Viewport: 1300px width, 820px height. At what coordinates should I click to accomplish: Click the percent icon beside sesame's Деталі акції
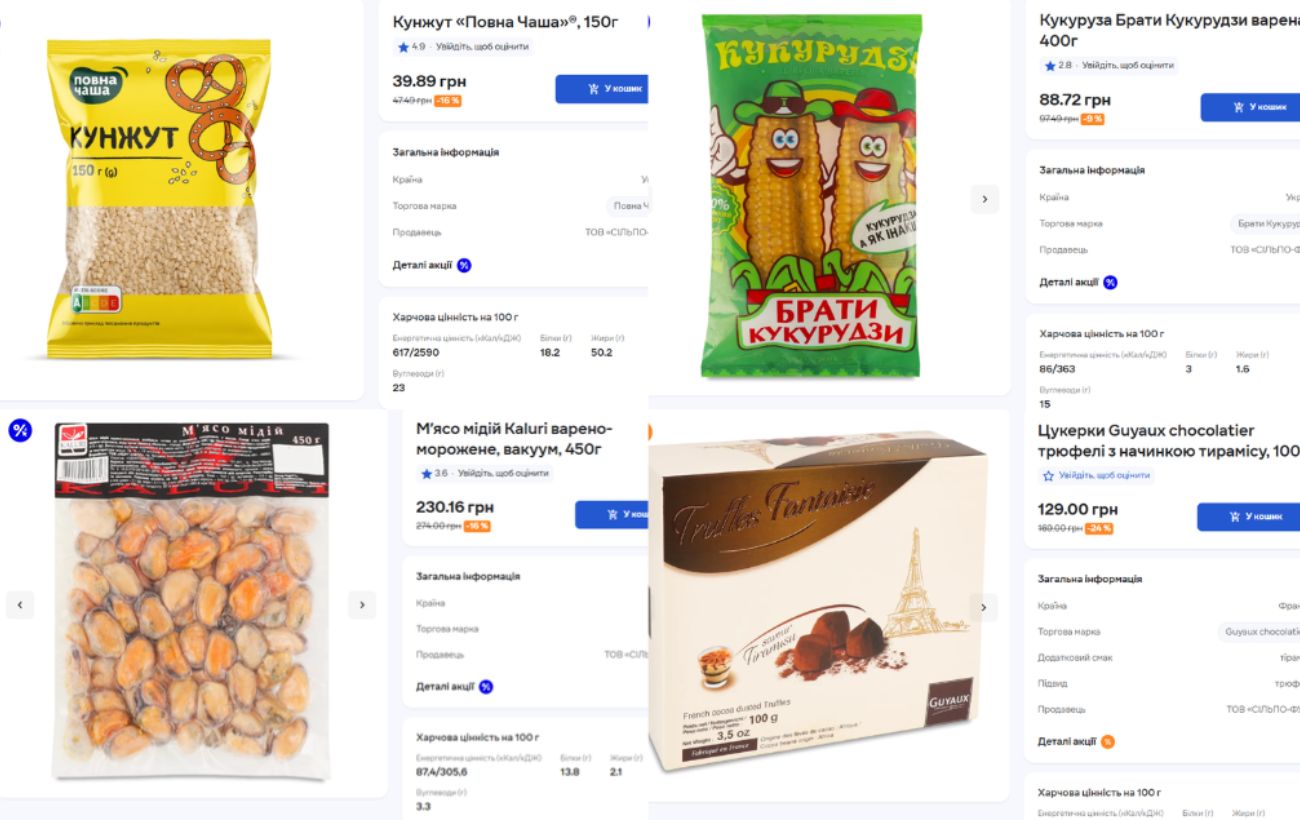click(x=464, y=265)
